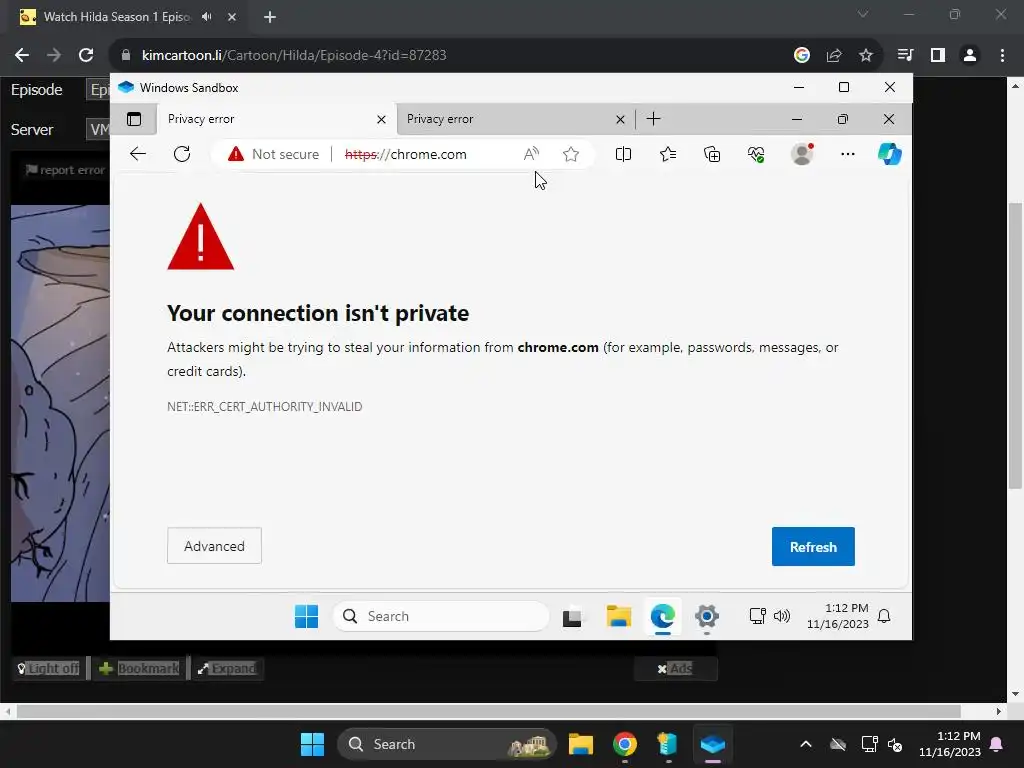Open File Explorer in host taskbar
This screenshot has width=1024, height=768.
click(581, 744)
